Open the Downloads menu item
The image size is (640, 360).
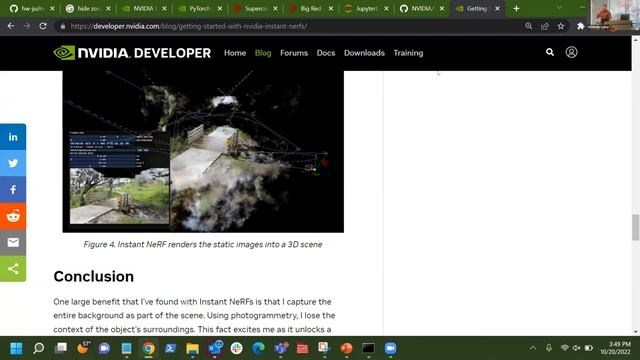click(364, 53)
